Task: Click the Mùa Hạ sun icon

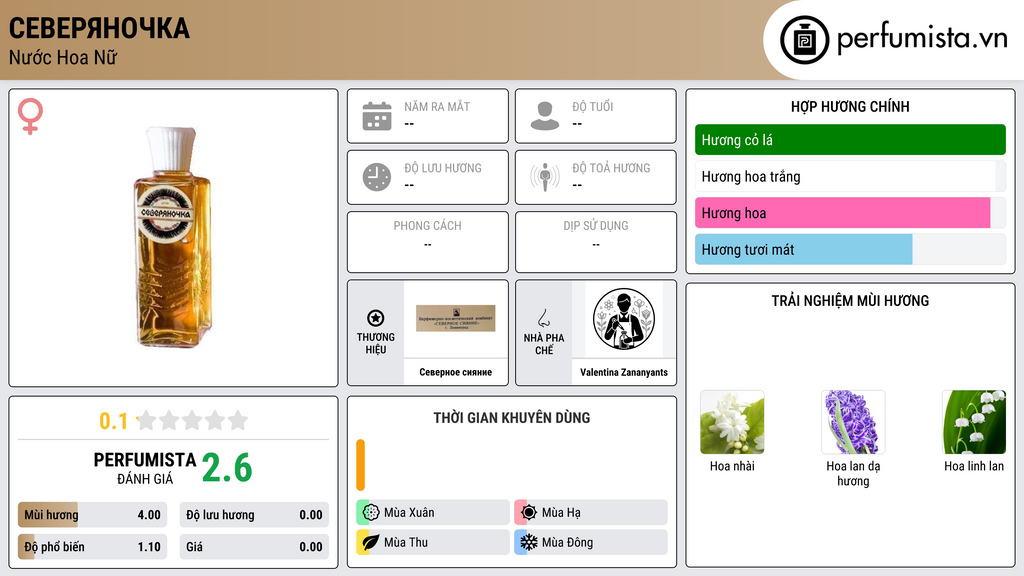Action: (x=529, y=513)
